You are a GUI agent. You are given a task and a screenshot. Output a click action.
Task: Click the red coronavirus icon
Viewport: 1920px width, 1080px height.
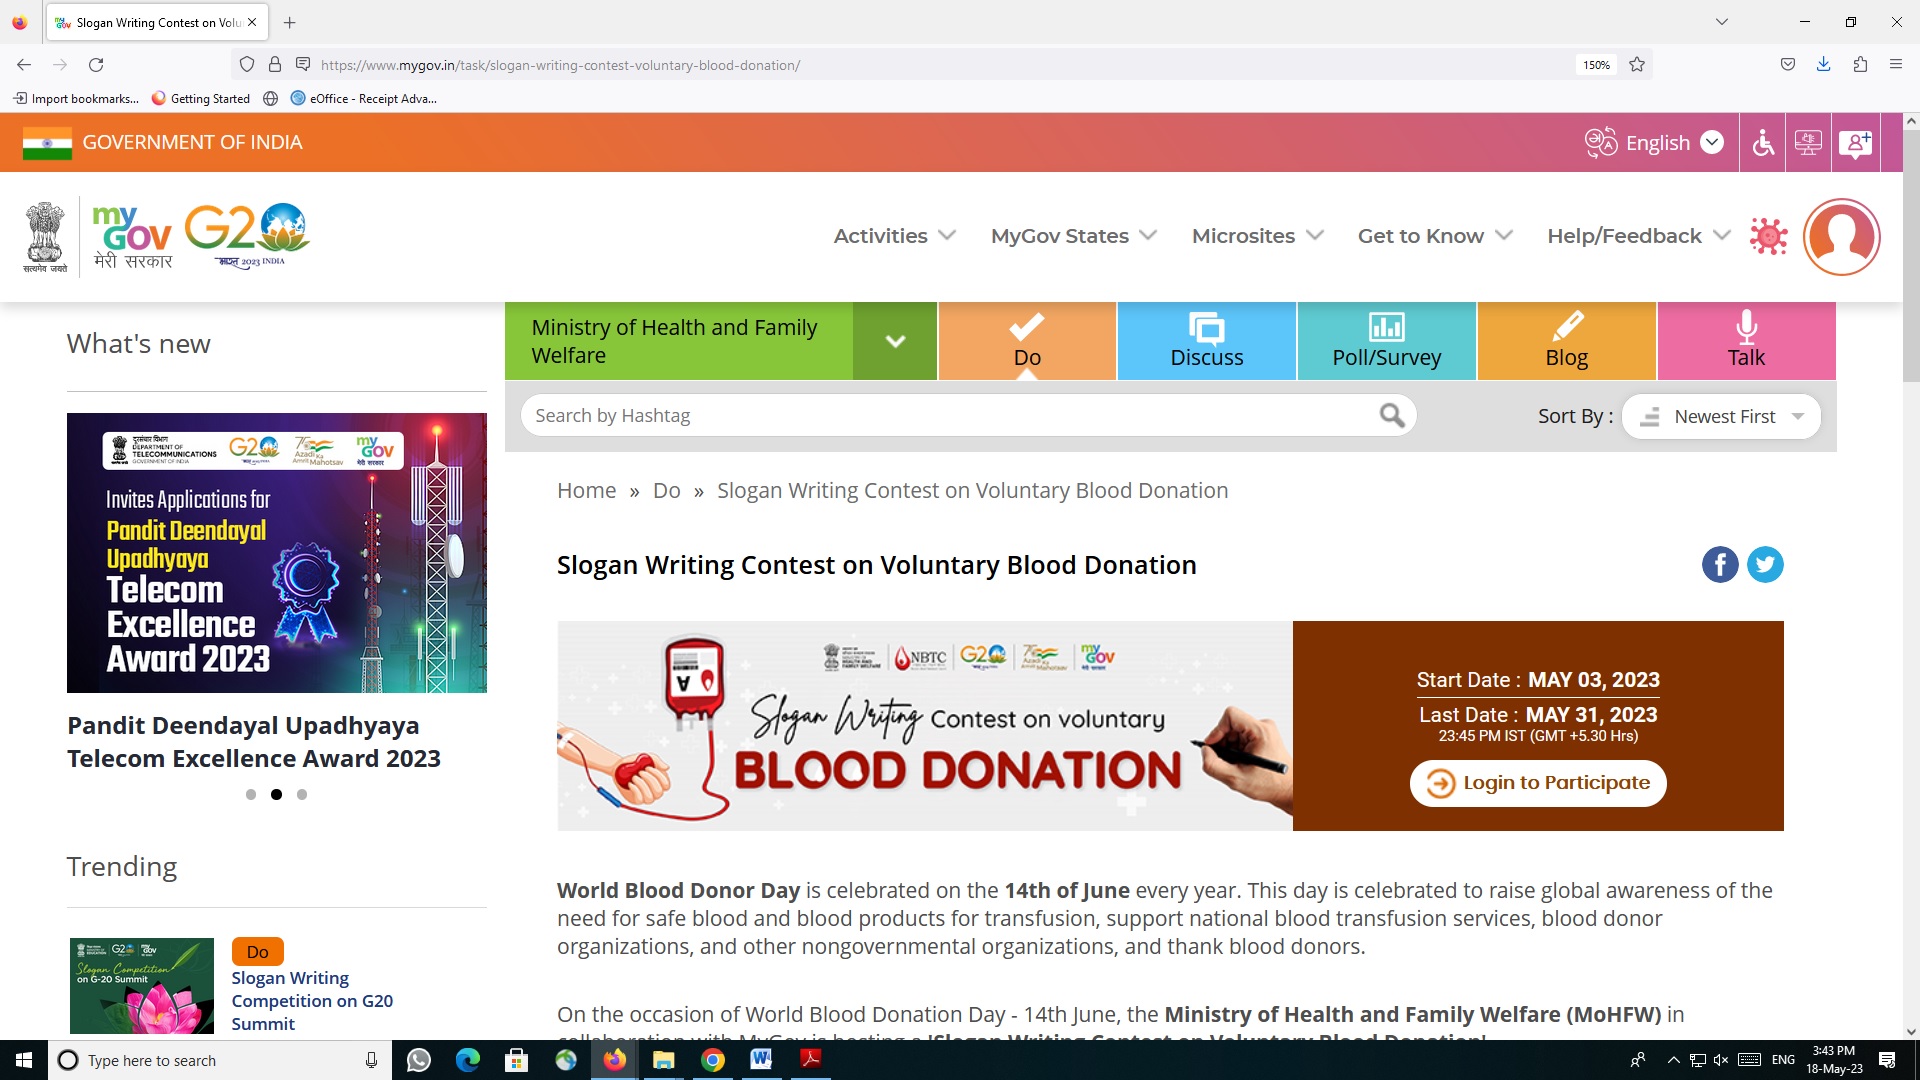tap(1768, 237)
